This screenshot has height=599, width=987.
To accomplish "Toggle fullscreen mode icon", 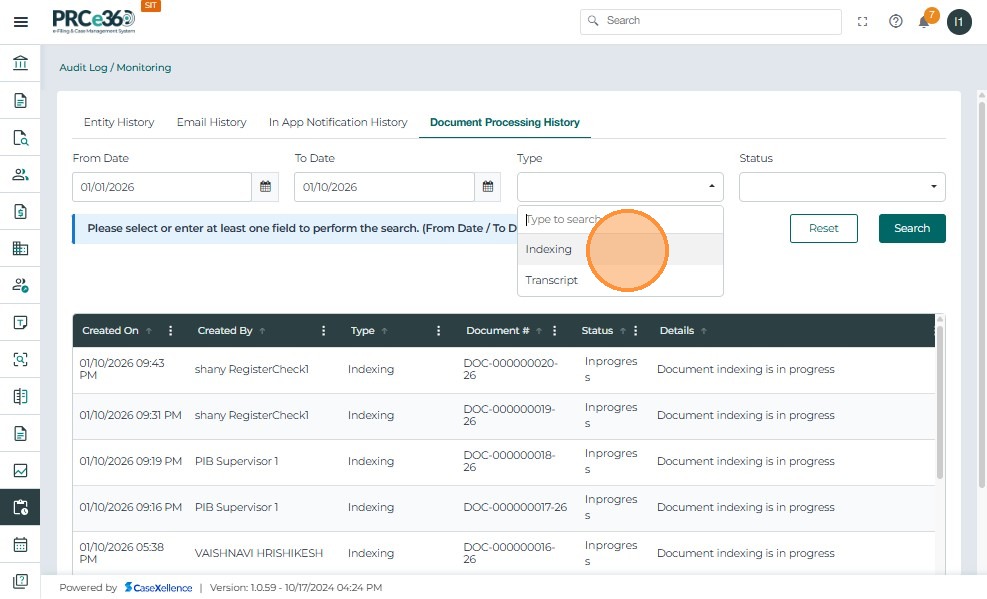I will point(862,21).
